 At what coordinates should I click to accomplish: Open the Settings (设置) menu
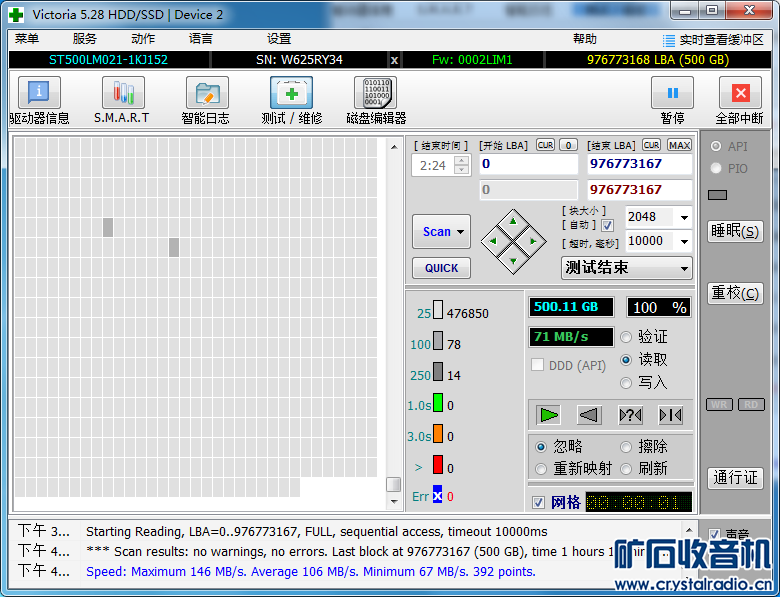click(x=279, y=39)
